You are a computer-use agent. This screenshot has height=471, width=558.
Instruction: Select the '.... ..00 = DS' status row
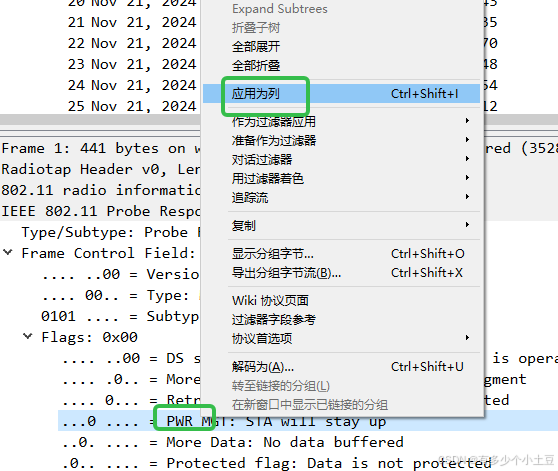[130, 358]
